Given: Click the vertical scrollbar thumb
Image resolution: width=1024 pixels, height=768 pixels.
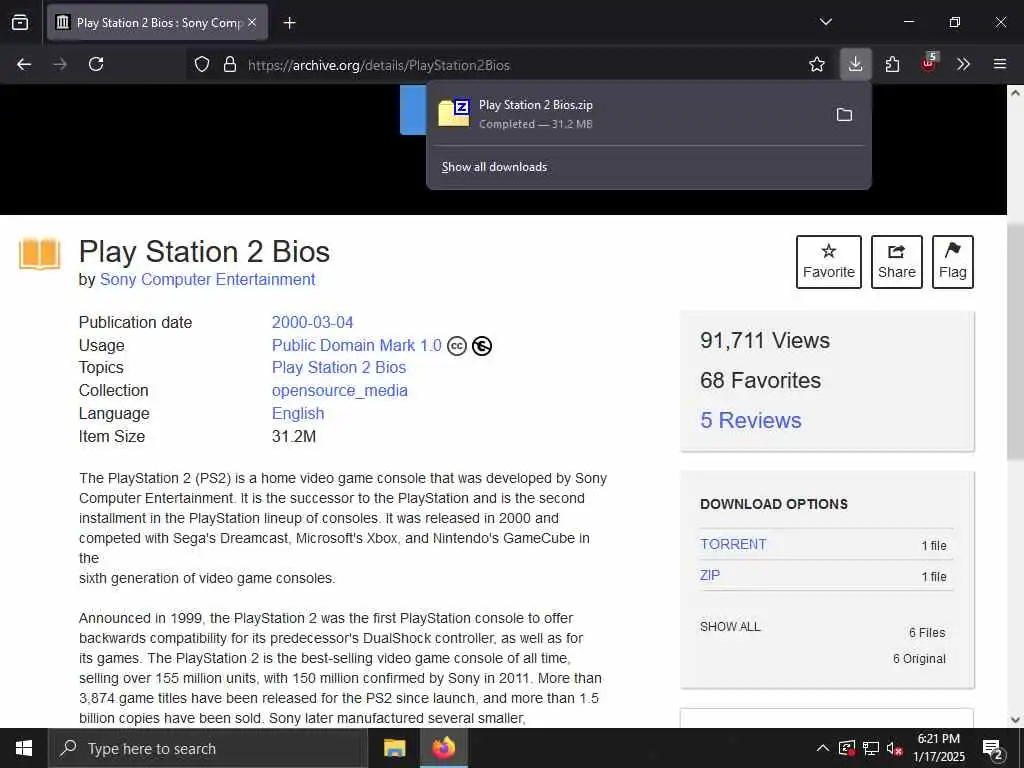Looking at the screenshot, I should point(1016,341).
